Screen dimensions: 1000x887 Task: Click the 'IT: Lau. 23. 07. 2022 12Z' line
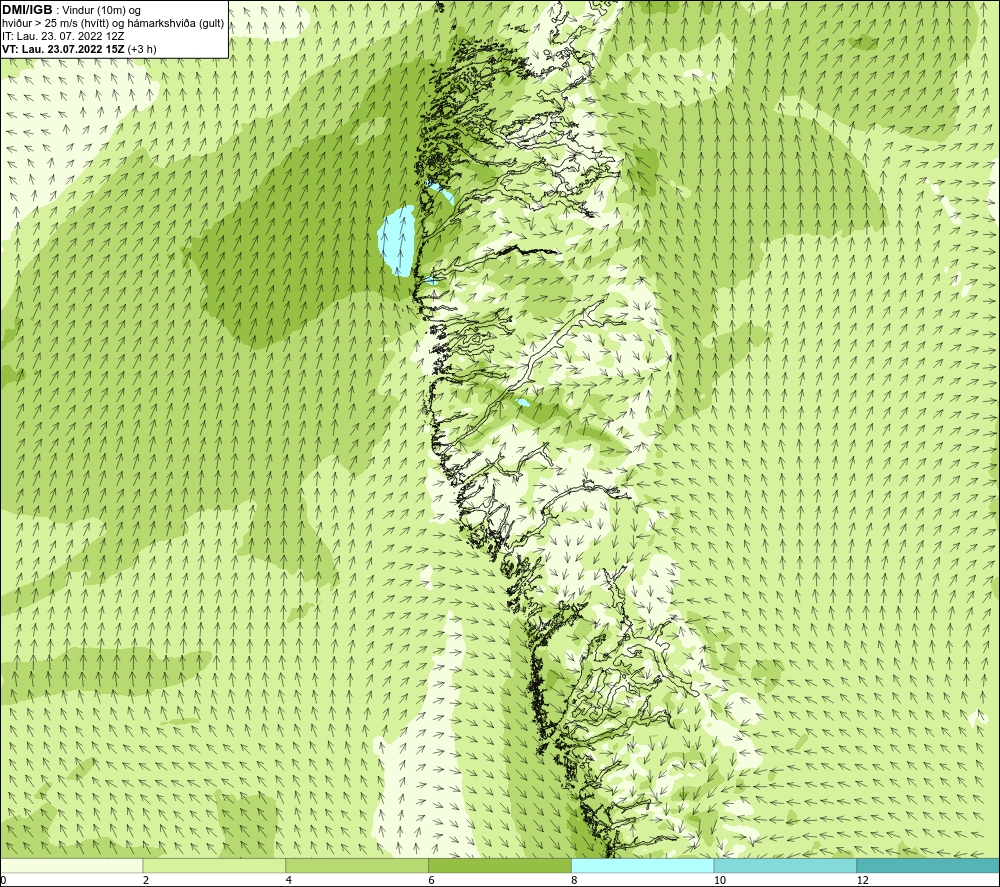tap(63, 36)
